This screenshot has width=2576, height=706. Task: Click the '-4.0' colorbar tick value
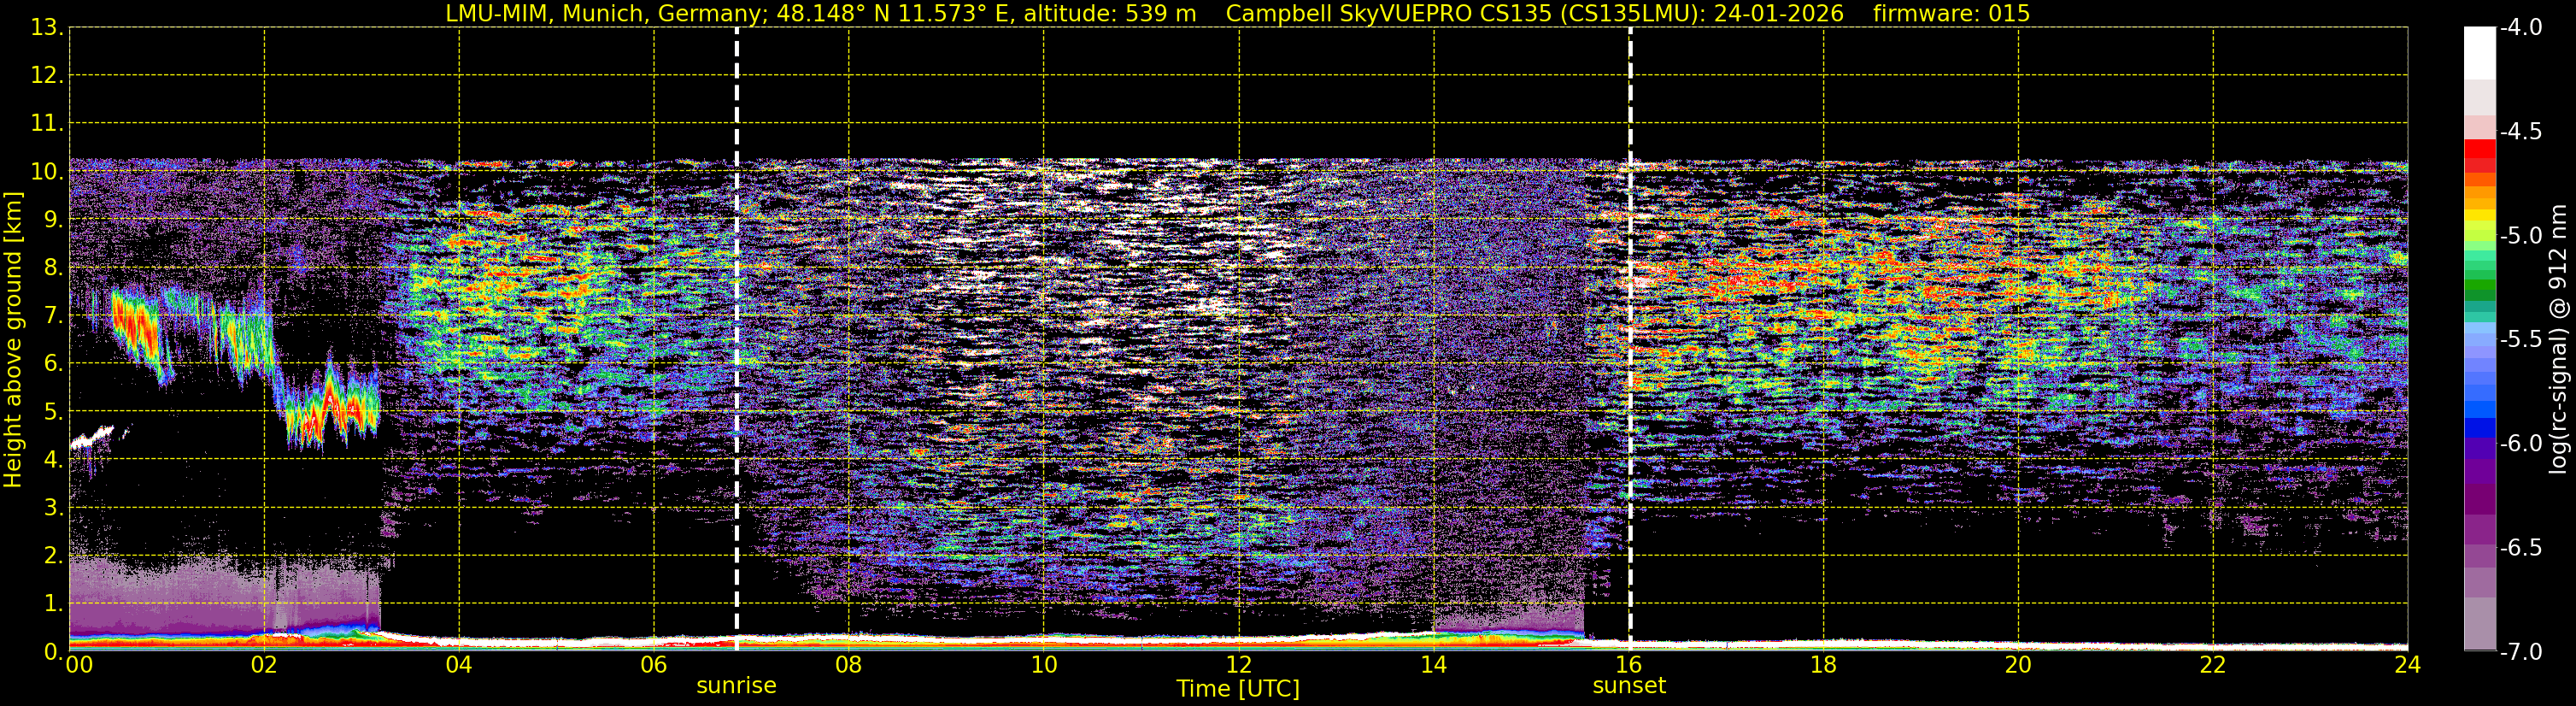coord(2520,27)
